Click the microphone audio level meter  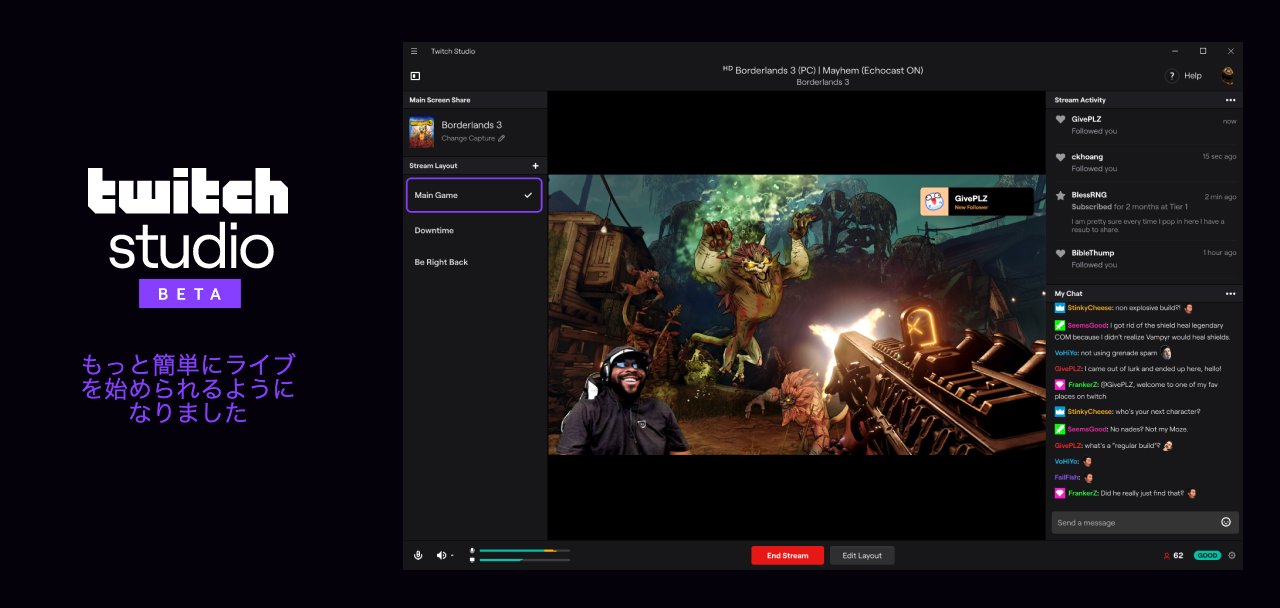(x=524, y=551)
